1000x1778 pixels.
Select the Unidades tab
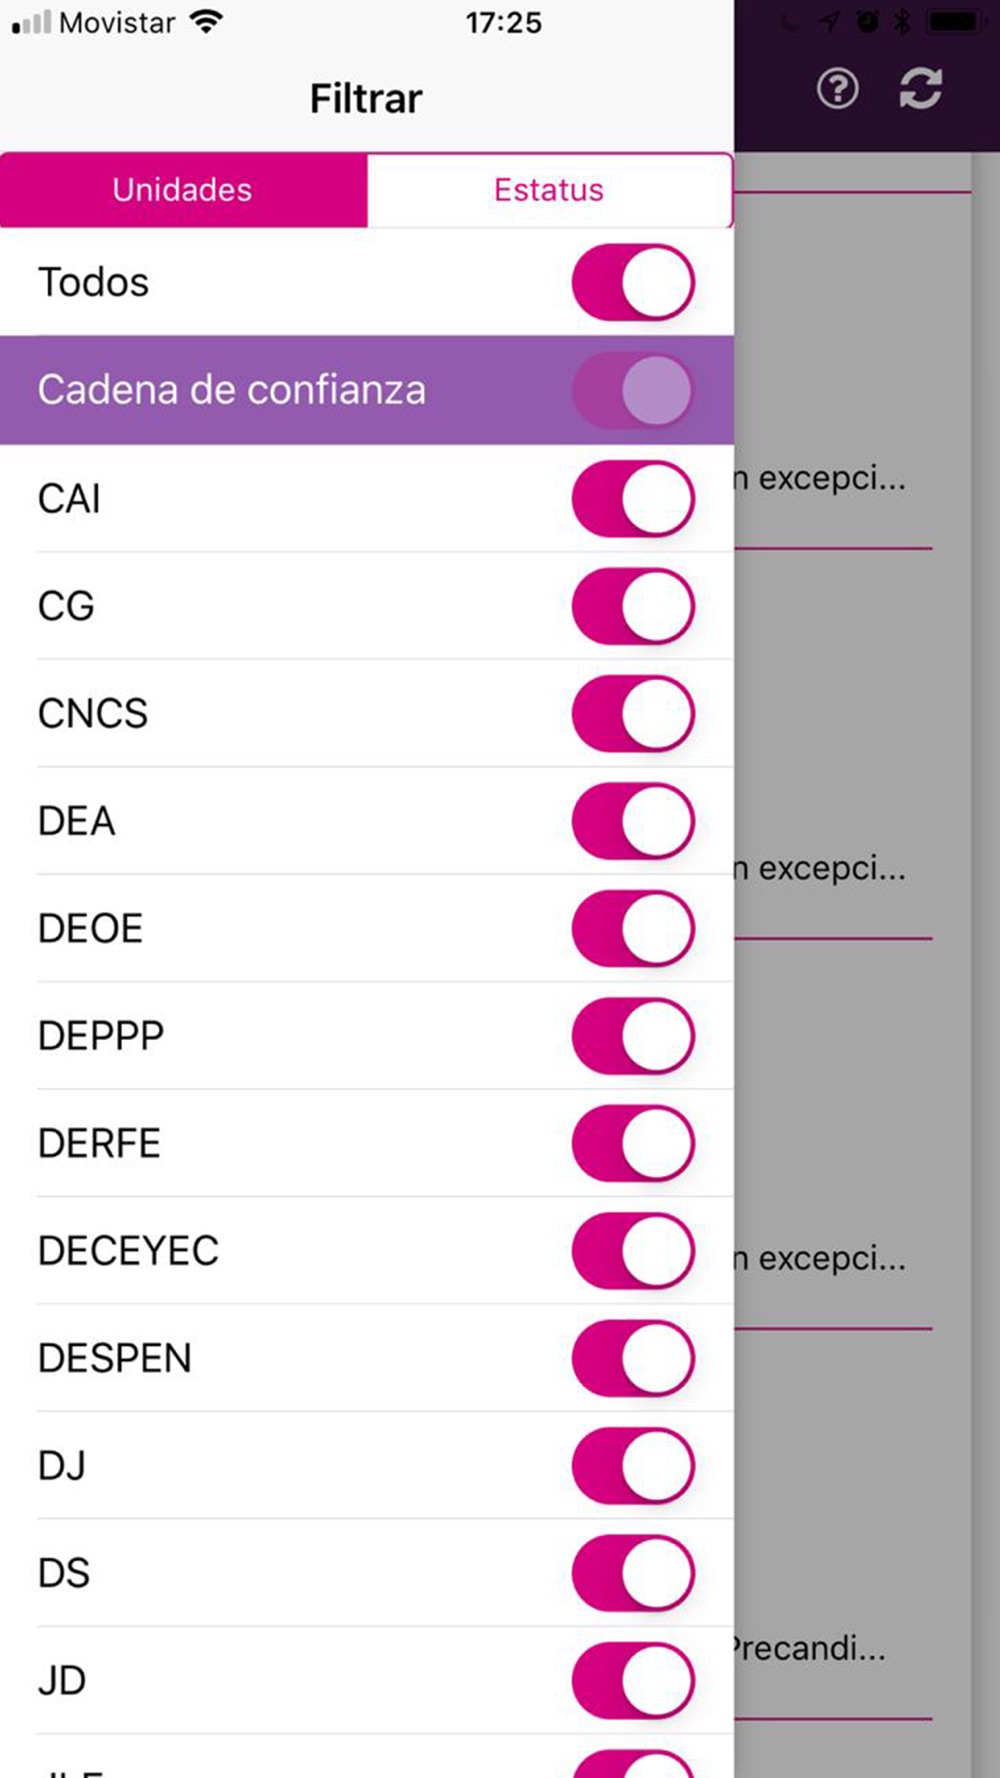click(183, 190)
